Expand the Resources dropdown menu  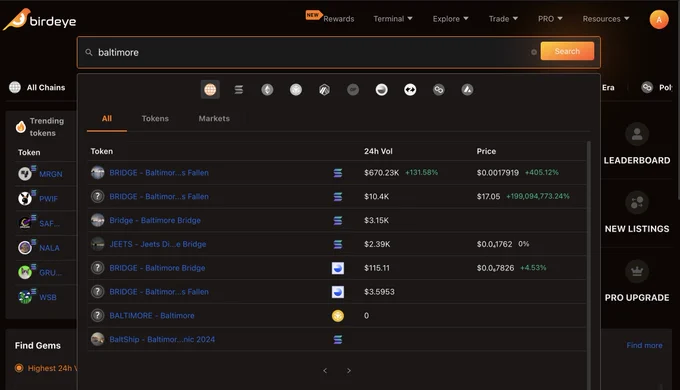(605, 19)
